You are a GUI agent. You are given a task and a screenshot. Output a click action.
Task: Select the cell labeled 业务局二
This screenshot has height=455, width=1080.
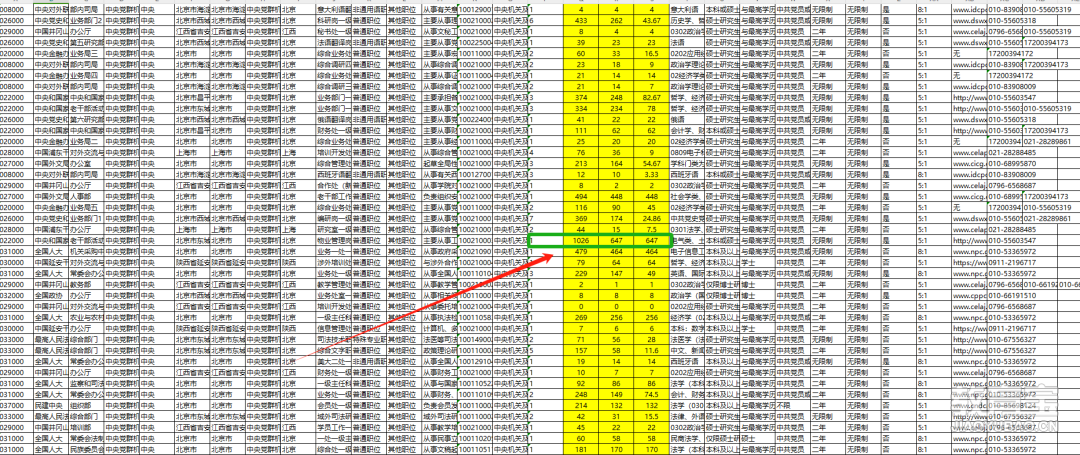[x=87, y=142]
